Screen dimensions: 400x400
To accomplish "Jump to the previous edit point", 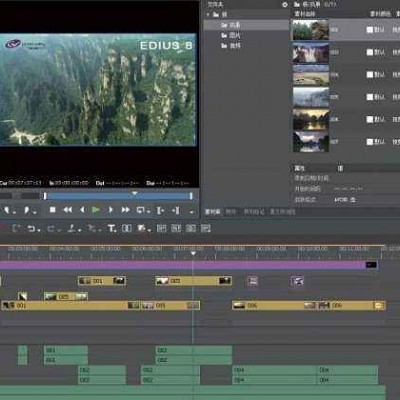I will [x=161, y=210].
